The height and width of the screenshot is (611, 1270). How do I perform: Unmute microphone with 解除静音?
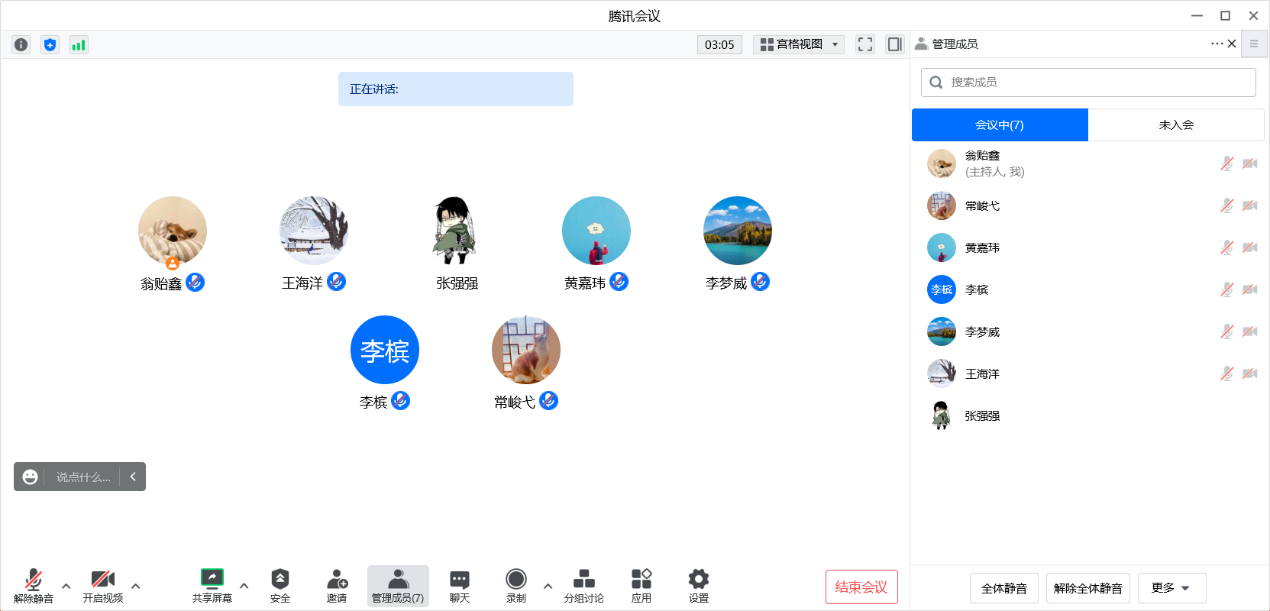[34, 586]
